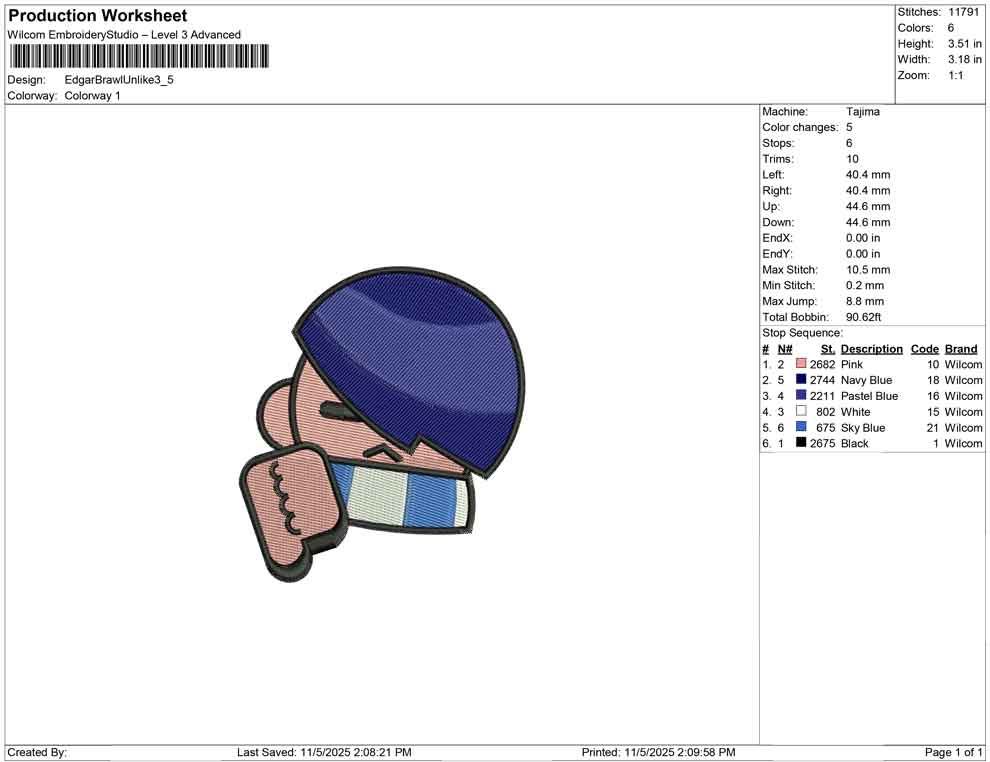Image resolution: width=990 pixels, height=762 pixels.
Task: Click the Sky Blue thread color swatch
Action: (x=801, y=427)
